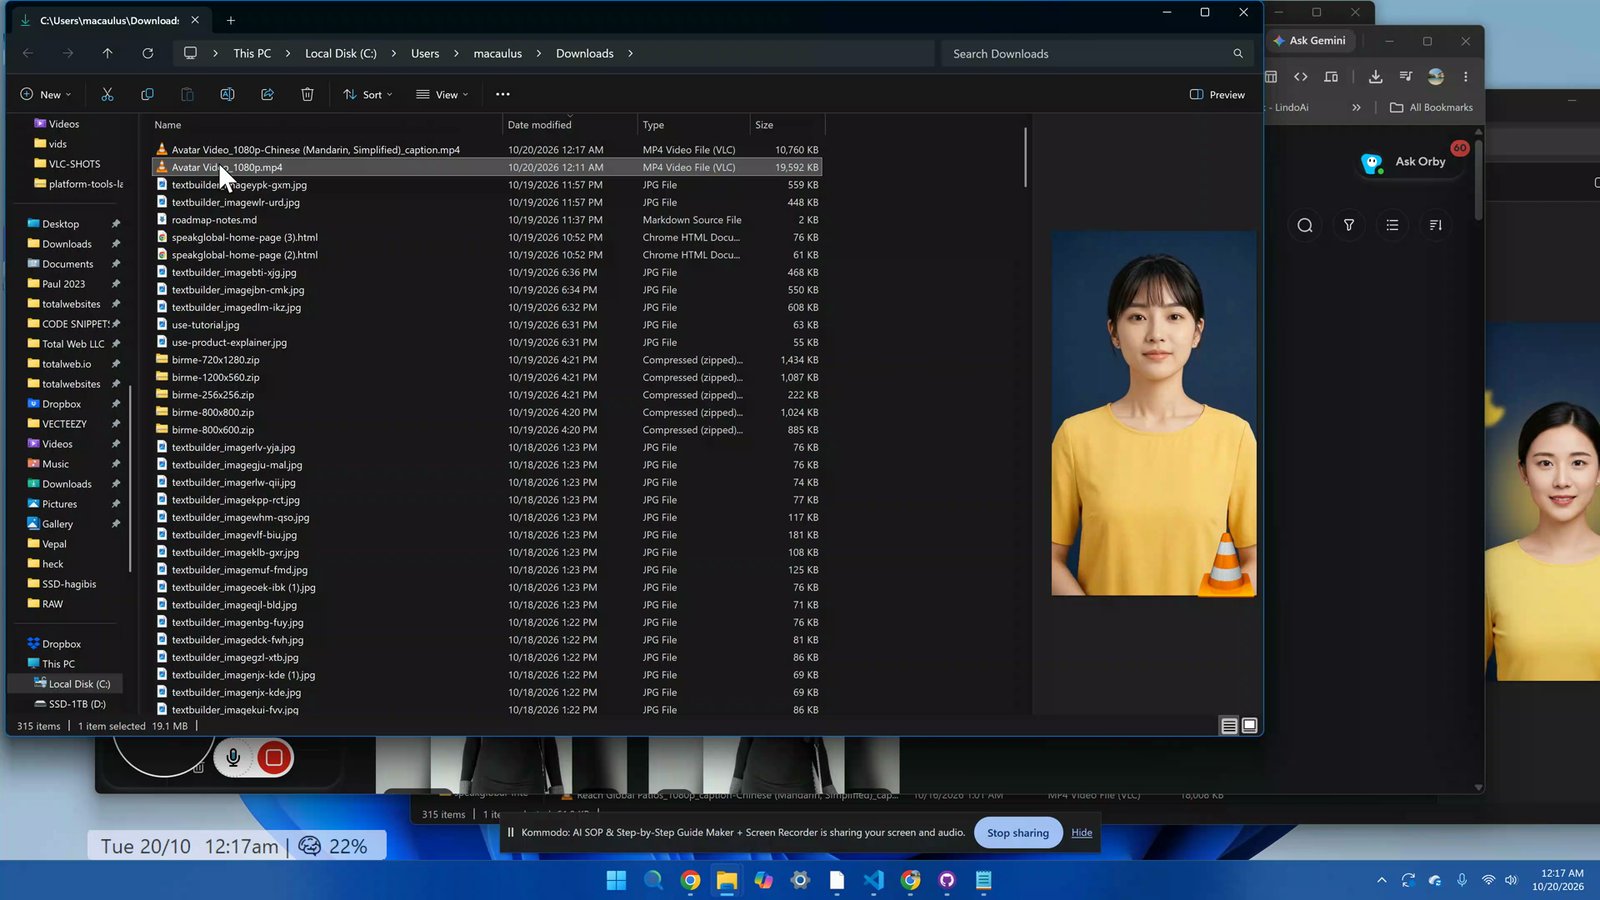Expand the chevron after Downloads breadcrumb
Screen dimensions: 1600x900
point(630,54)
